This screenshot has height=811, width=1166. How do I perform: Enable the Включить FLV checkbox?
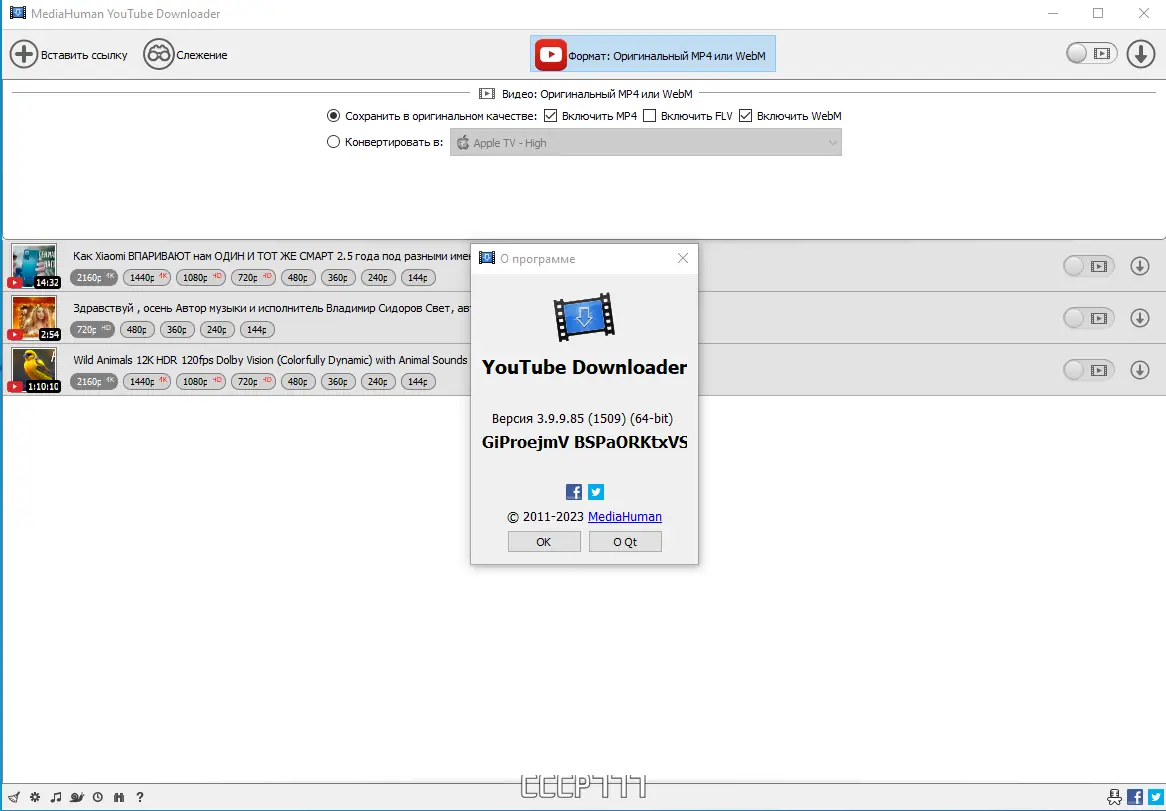pyautogui.click(x=651, y=115)
